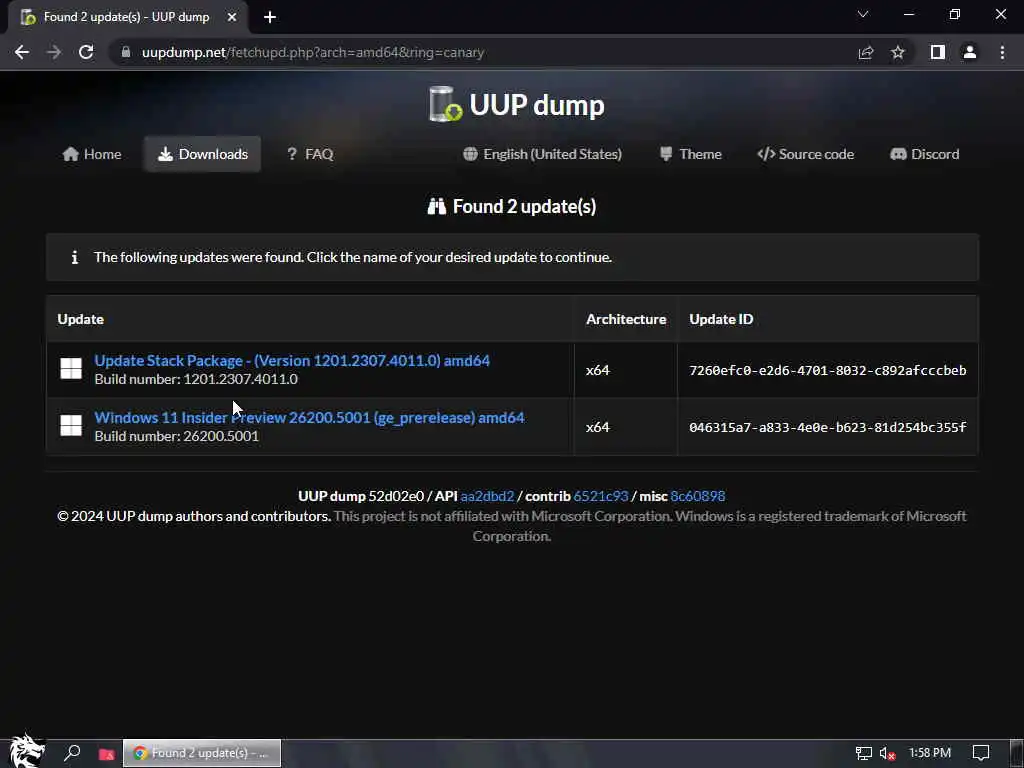This screenshot has height=768, width=1024.
Task: Open Windows 11 Insider Preview 26200.5001 link
Action: (x=310, y=417)
